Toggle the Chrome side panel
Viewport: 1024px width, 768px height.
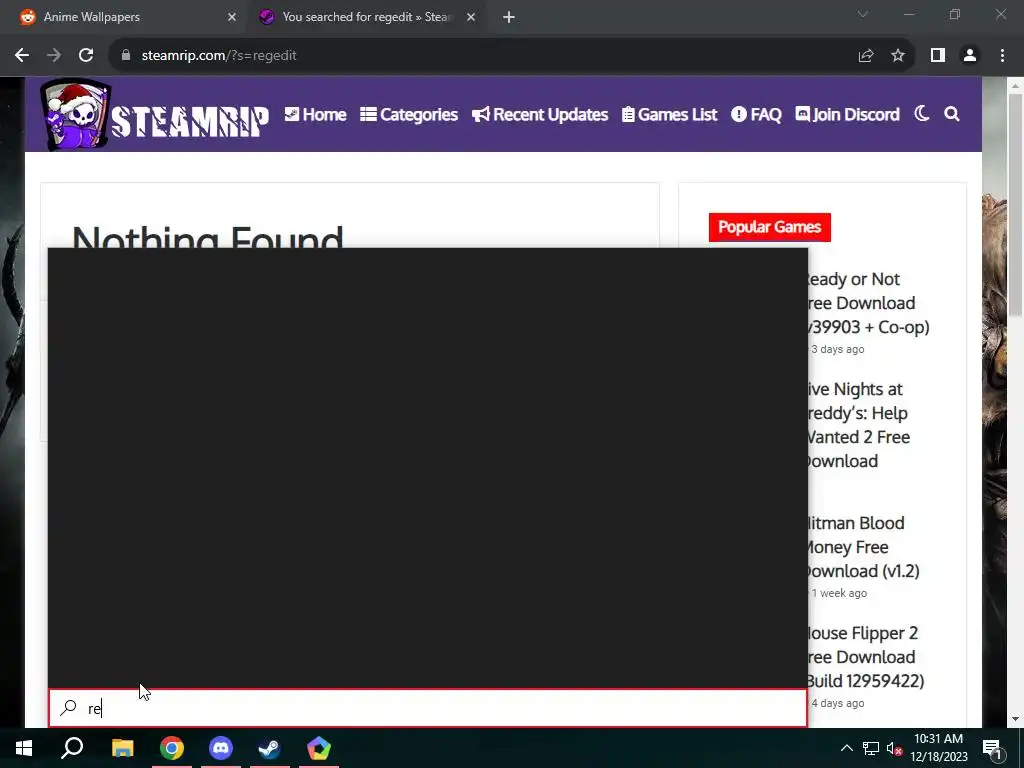tap(938, 56)
